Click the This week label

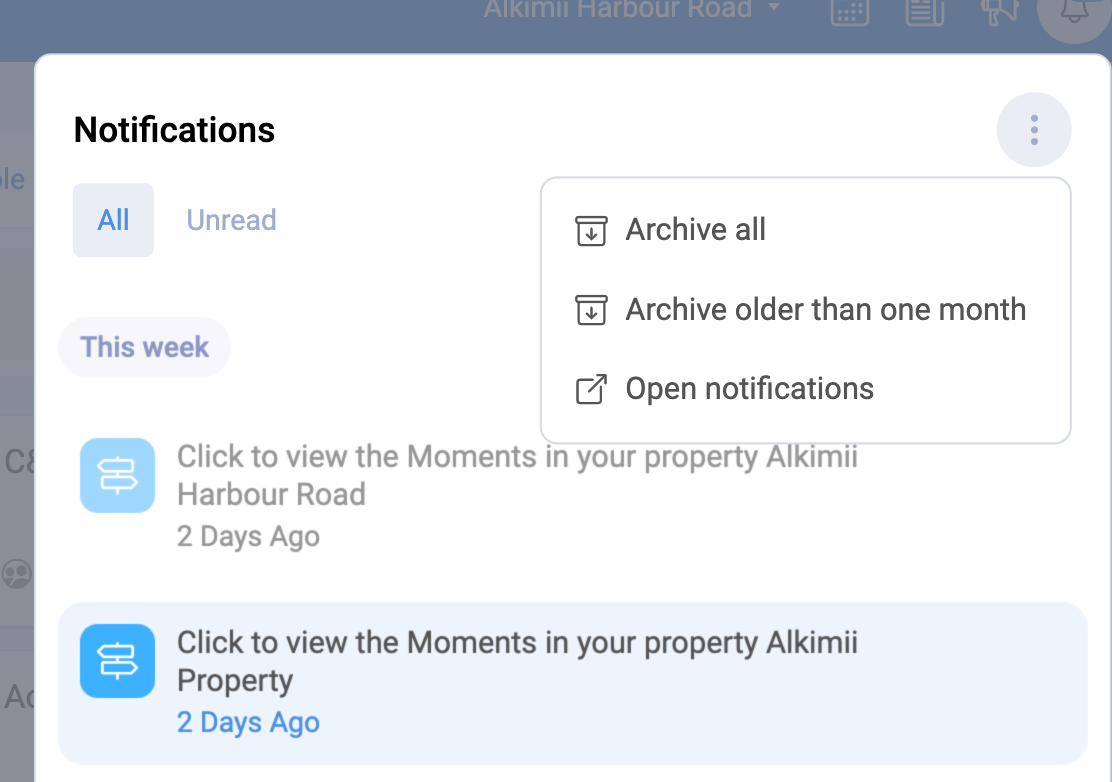[x=144, y=346]
